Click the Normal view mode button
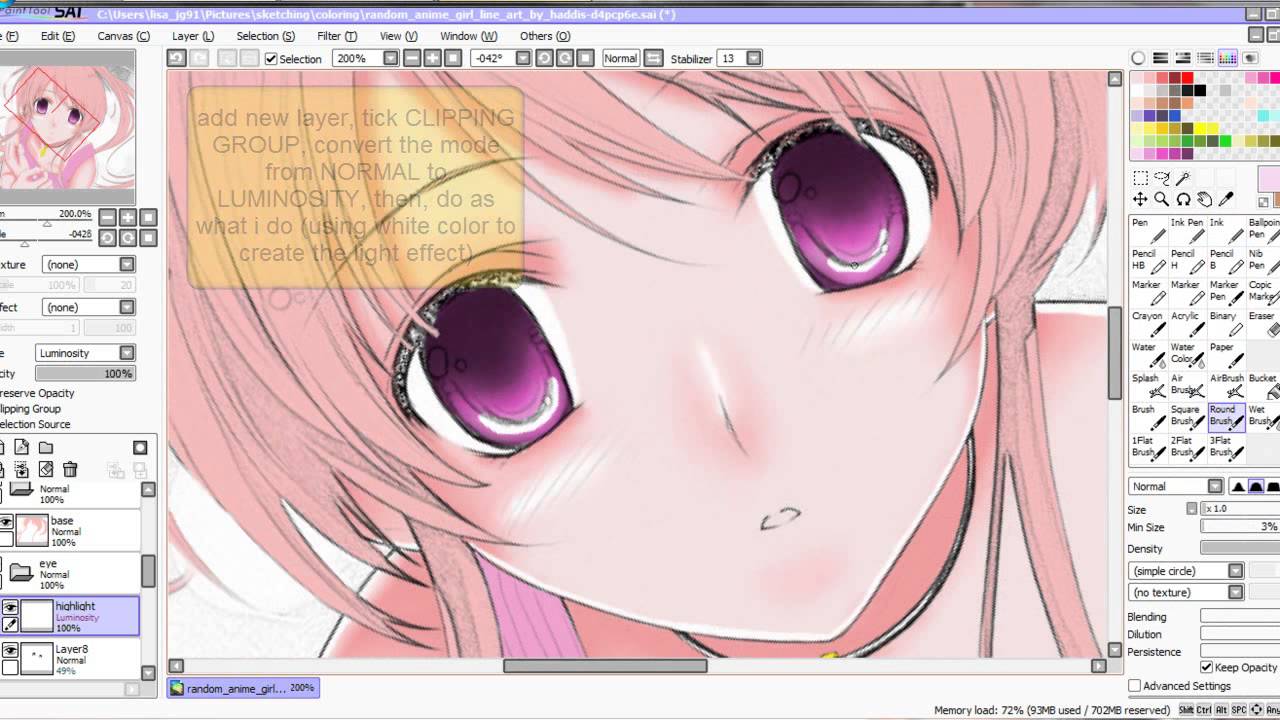This screenshot has height=720, width=1280. [620, 59]
